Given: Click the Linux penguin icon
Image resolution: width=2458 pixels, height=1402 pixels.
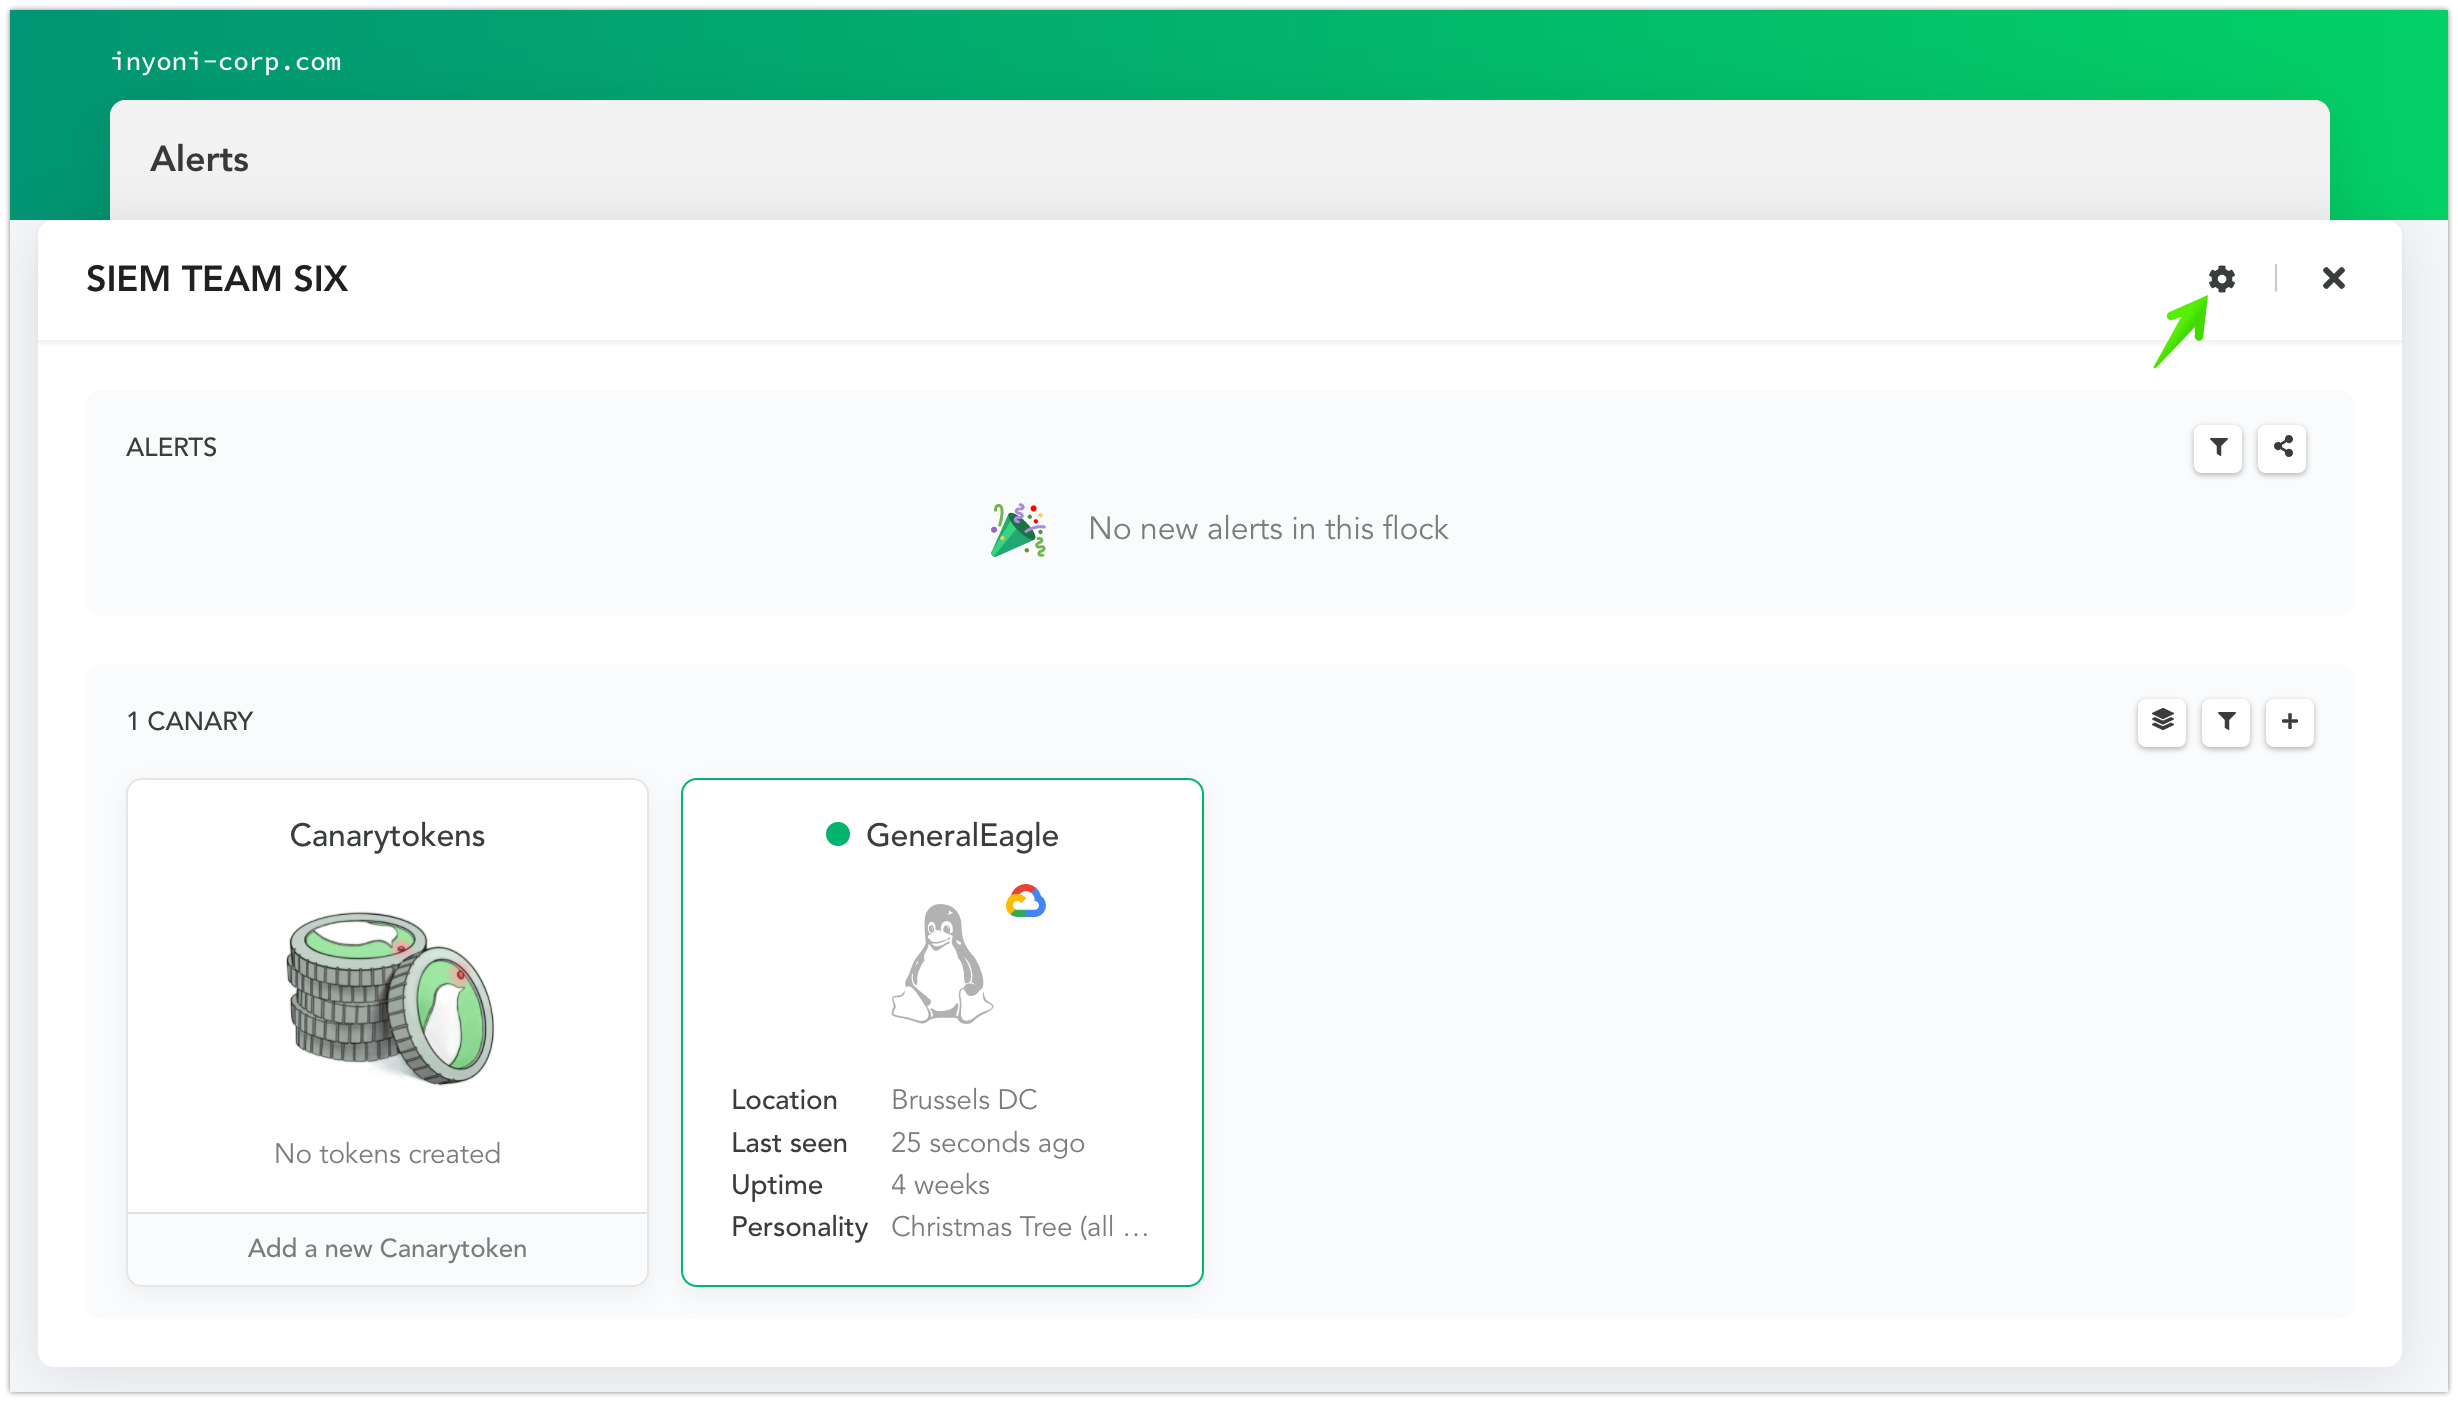Looking at the screenshot, I should [x=941, y=964].
